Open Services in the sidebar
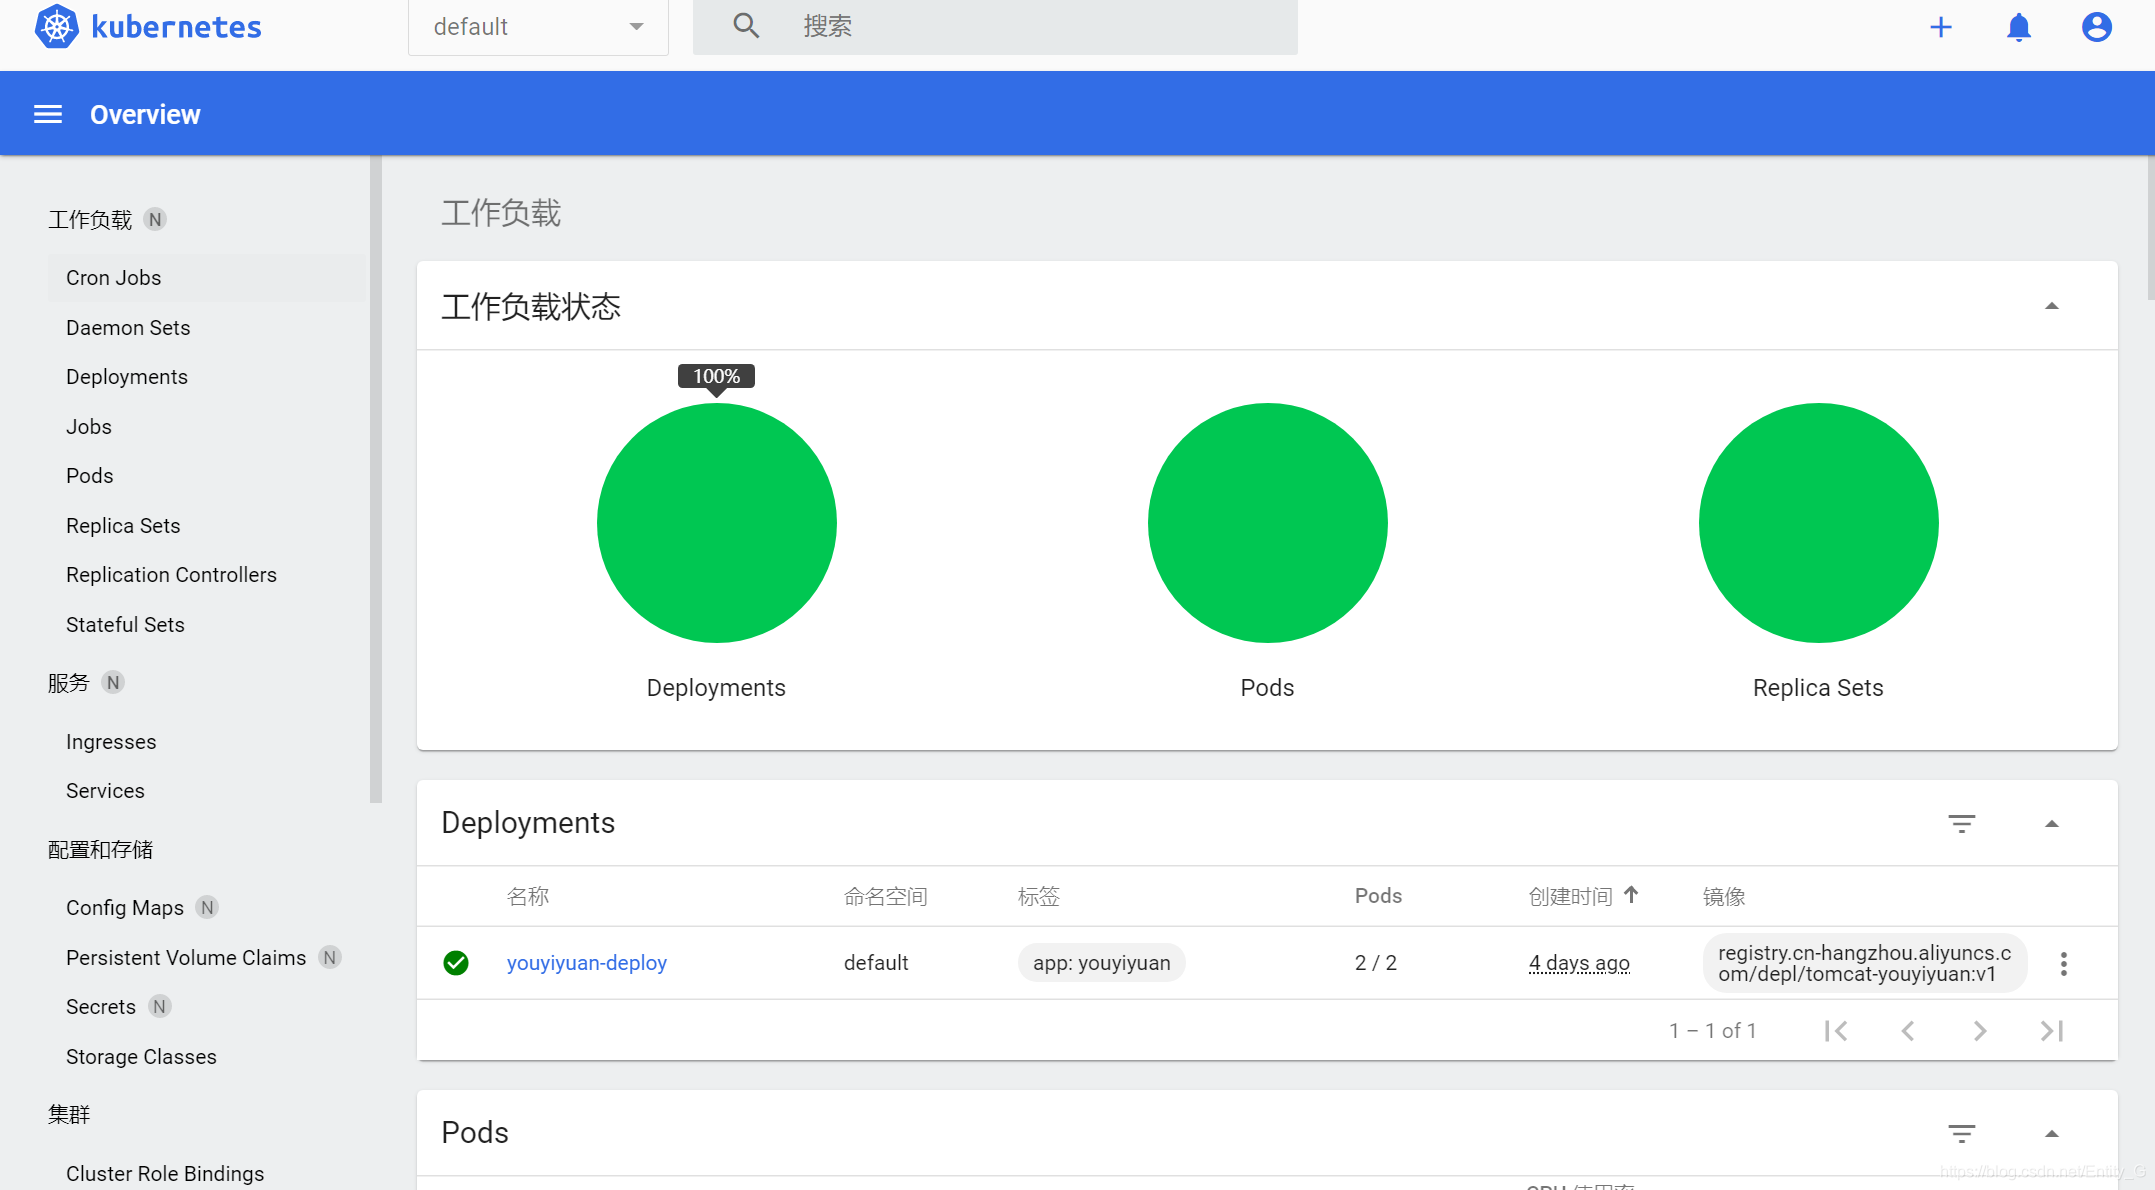The height and width of the screenshot is (1190, 2155). tap(105, 791)
